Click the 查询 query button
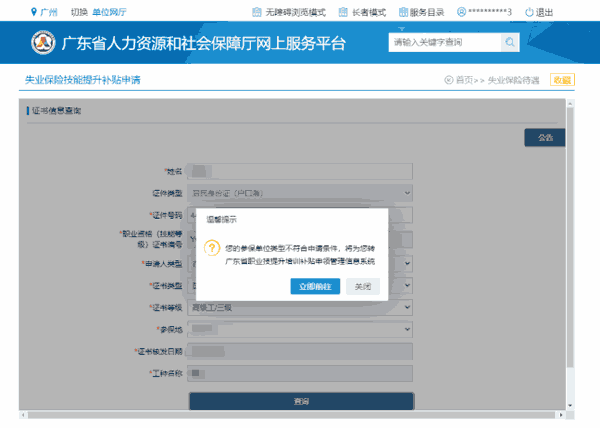This screenshot has width=600, height=428. pos(301,401)
